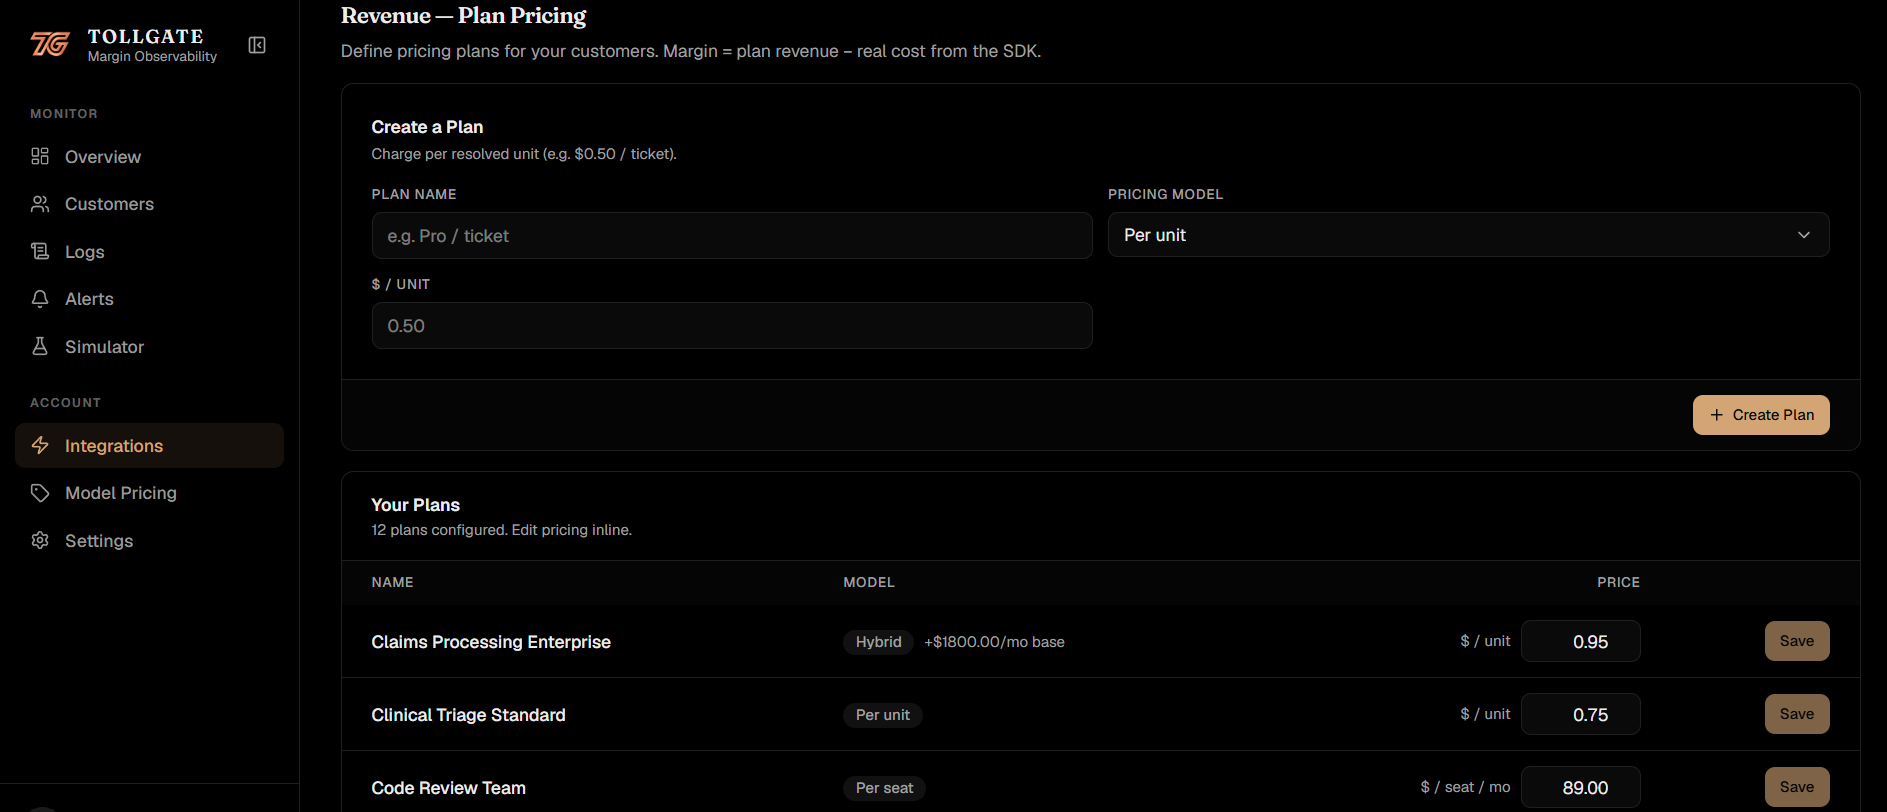Edit the 89.00 seat price field
The width and height of the screenshot is (1887, 812).
tap(1581, 787)
